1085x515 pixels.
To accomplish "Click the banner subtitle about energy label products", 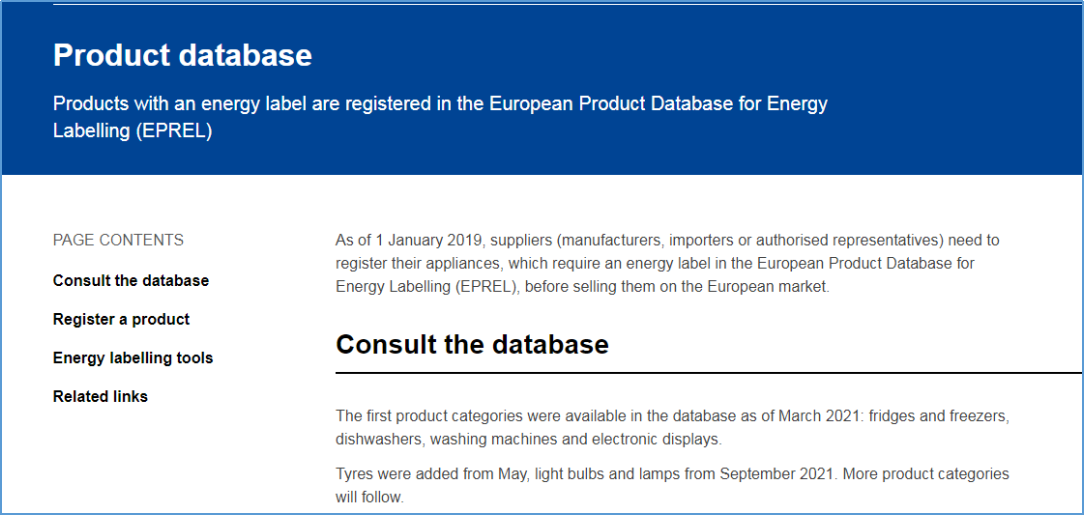I will [440, 104].
